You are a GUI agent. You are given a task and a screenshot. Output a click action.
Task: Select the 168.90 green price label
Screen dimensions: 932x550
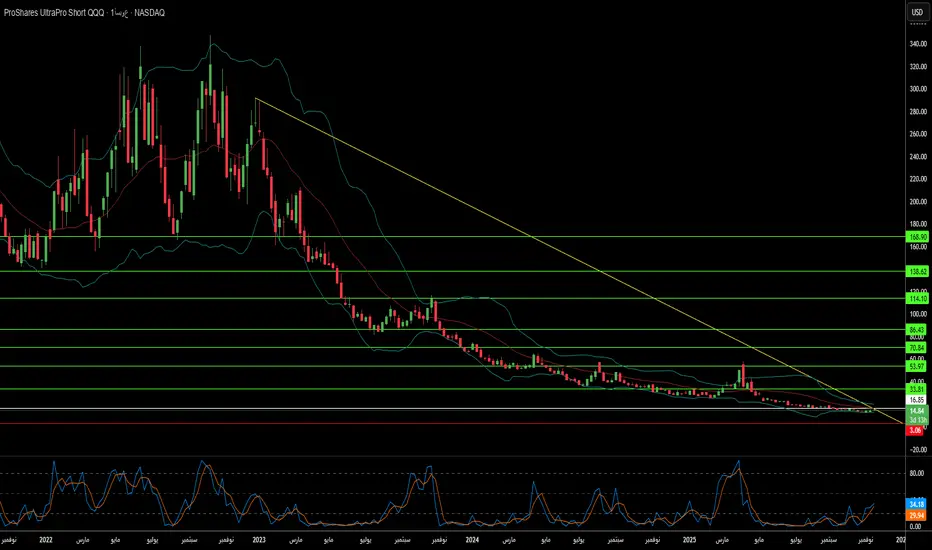[917, 237]
